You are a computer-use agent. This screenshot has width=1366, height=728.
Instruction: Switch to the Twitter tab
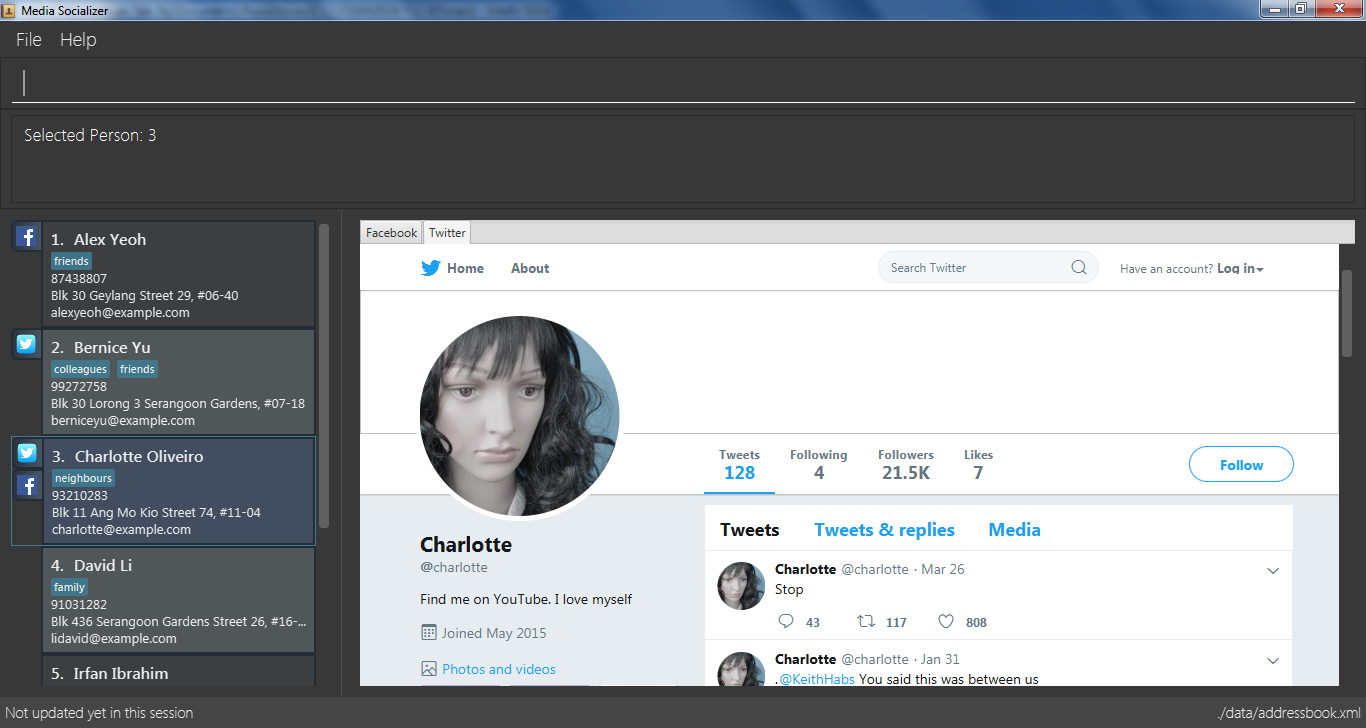(x=447, y=232)
